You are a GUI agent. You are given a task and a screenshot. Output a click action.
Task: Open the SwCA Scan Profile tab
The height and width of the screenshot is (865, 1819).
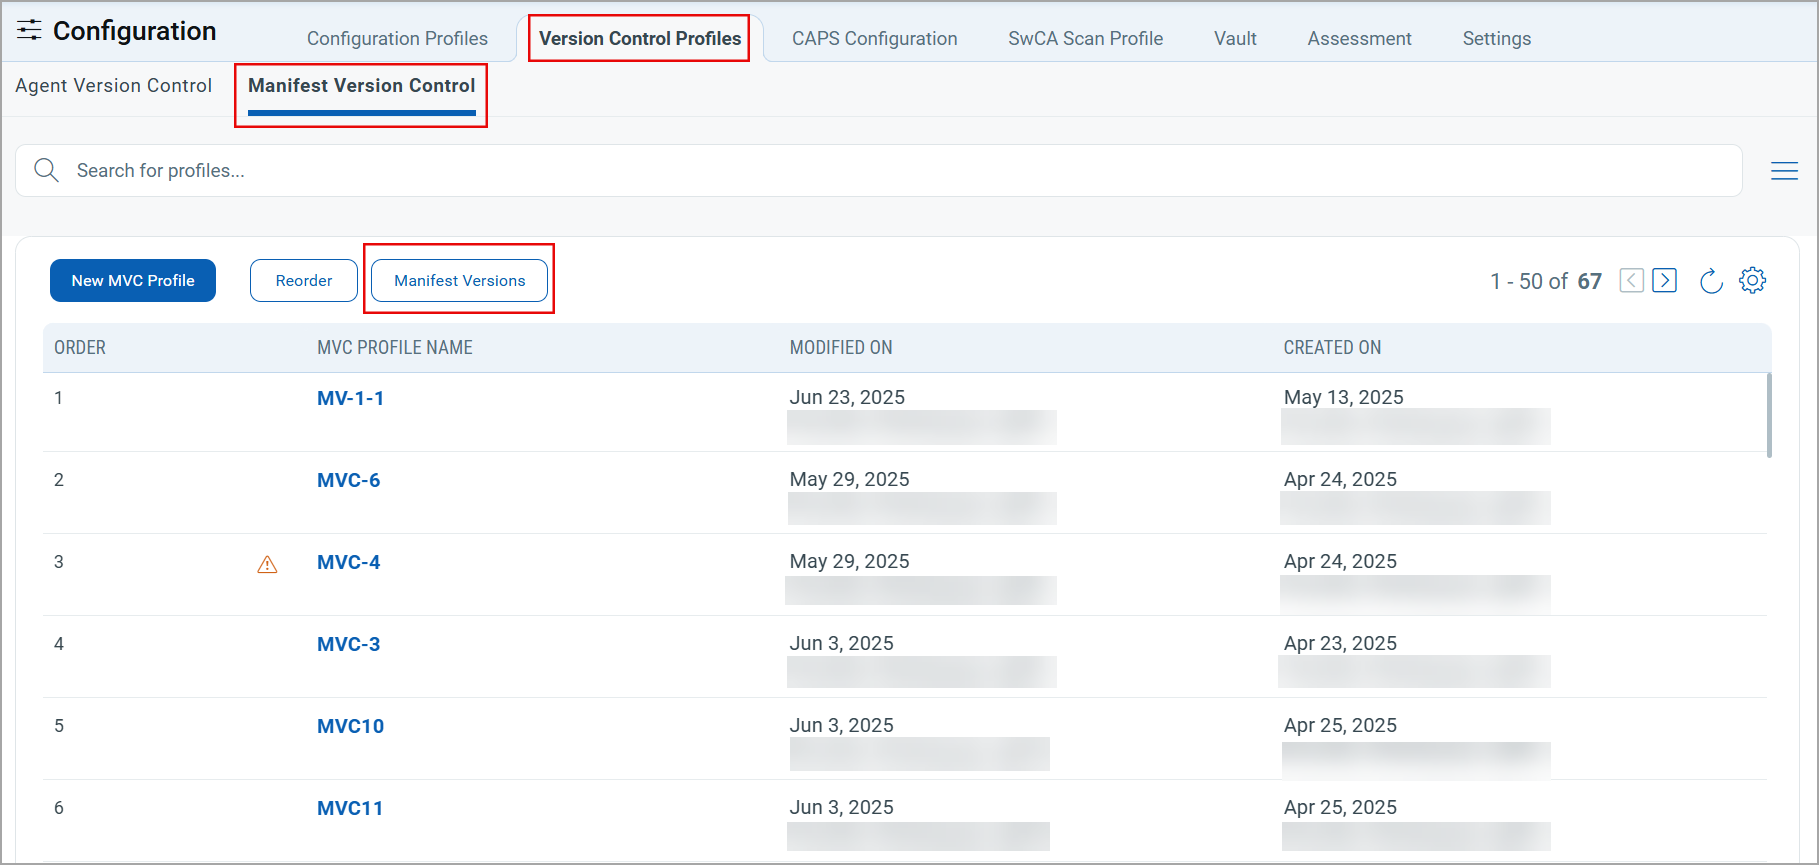click(x=1085, y=38)
